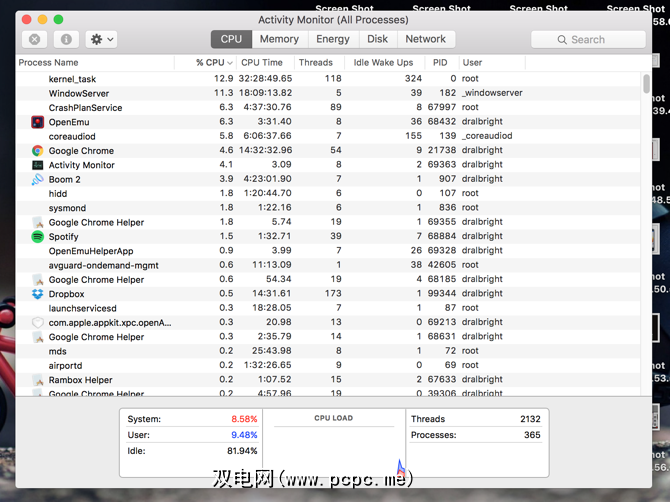This screenshot has height=502, width=670.
Task: Click the Boom 2 process icon
Action: 38,180
